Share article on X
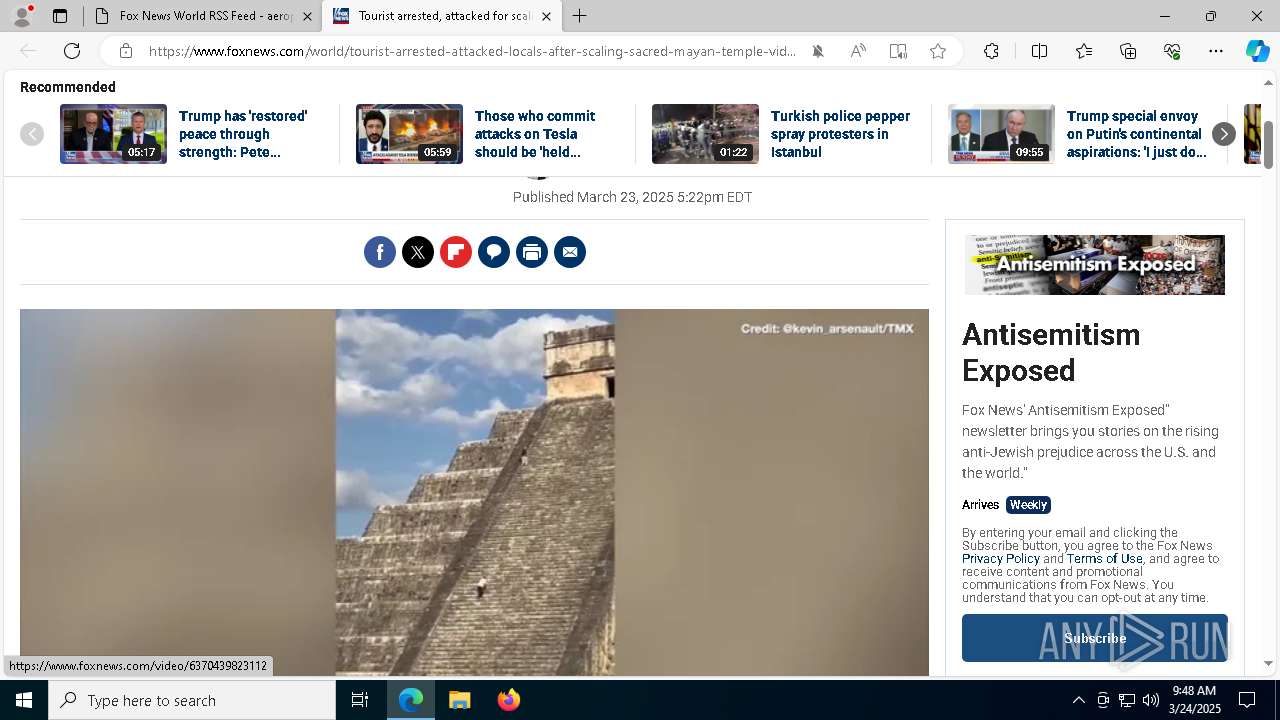1280x720 pixels. click(x=418, y=252)
